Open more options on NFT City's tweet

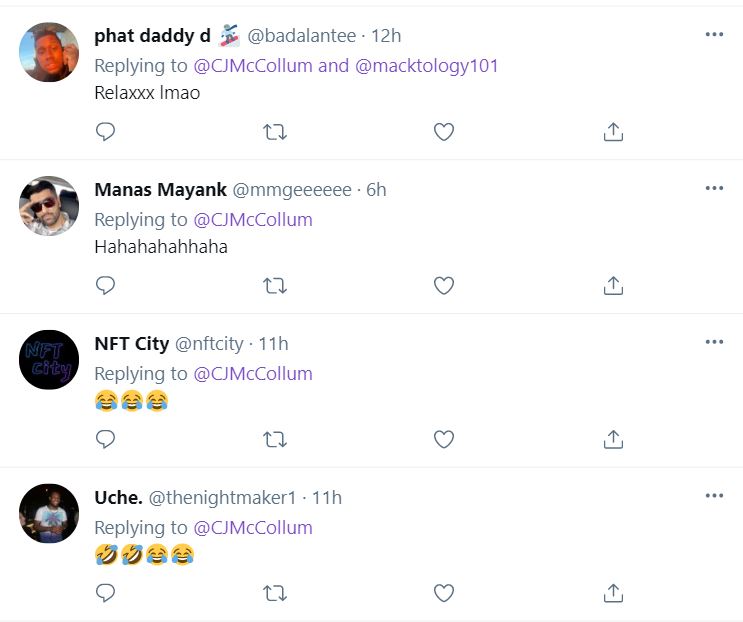coord(714,342)
